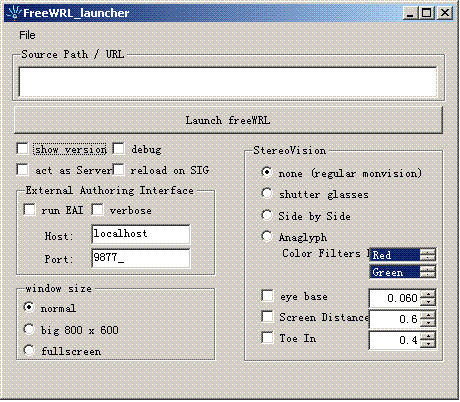Click the Launch freeWRL button
Screen dimensions: 460x402
click(x=228, y=120)
